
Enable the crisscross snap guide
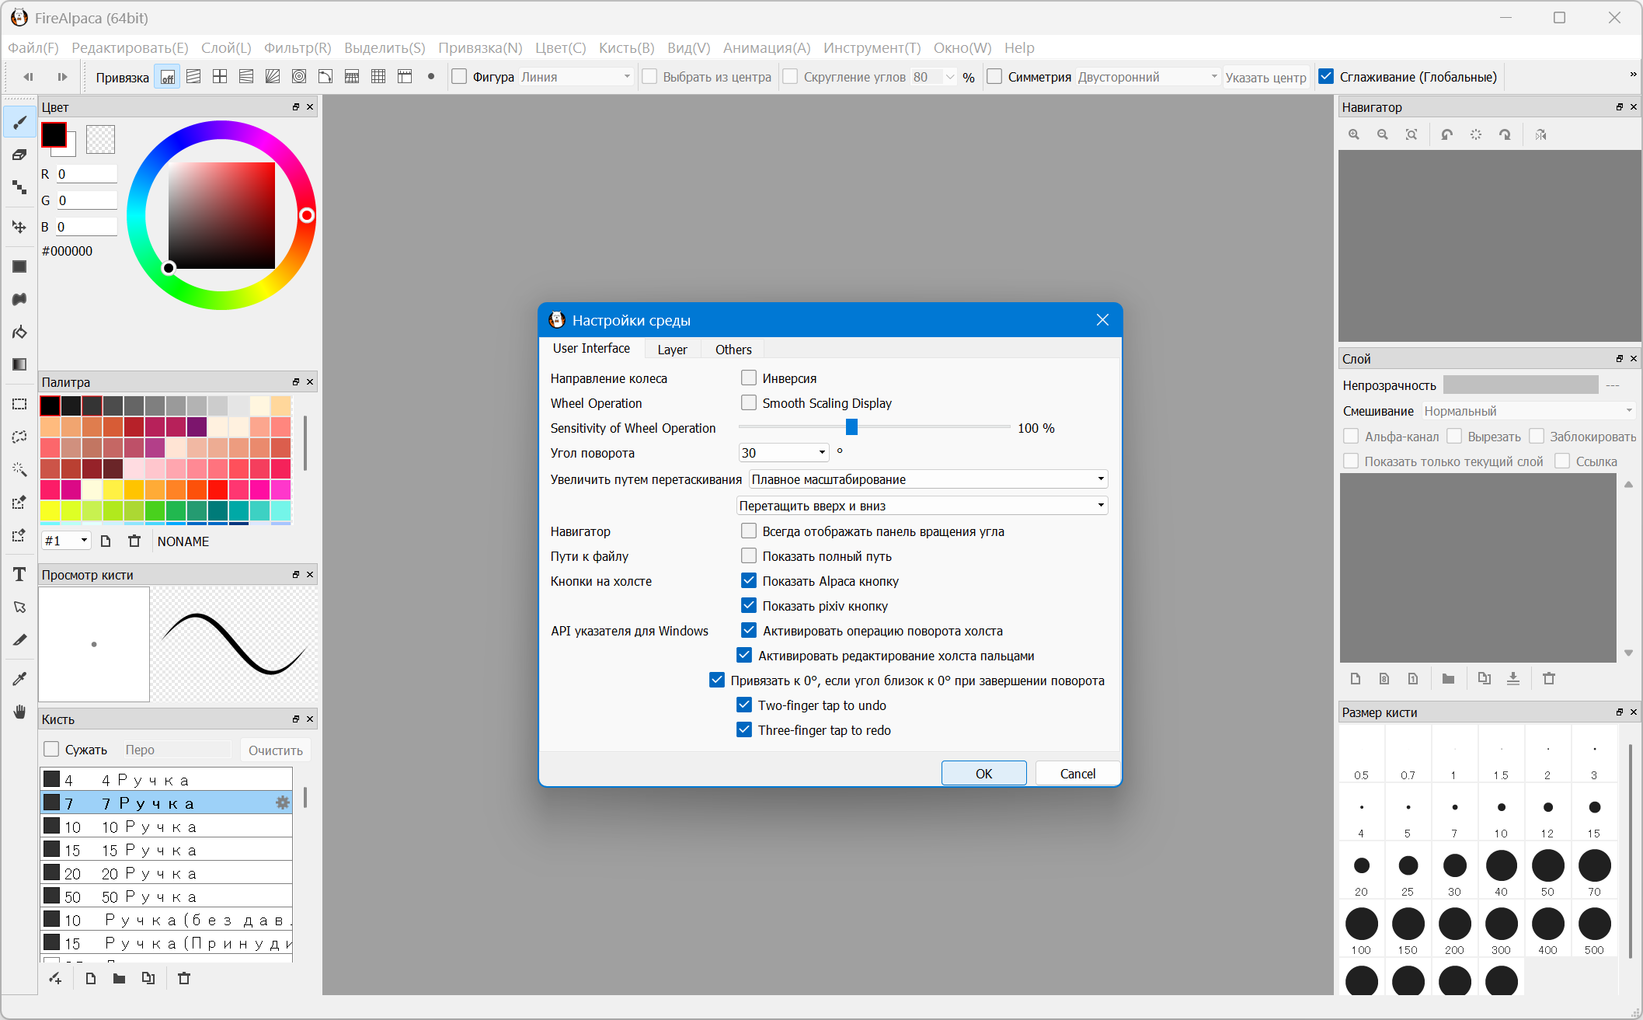click(x=220, y=77)
